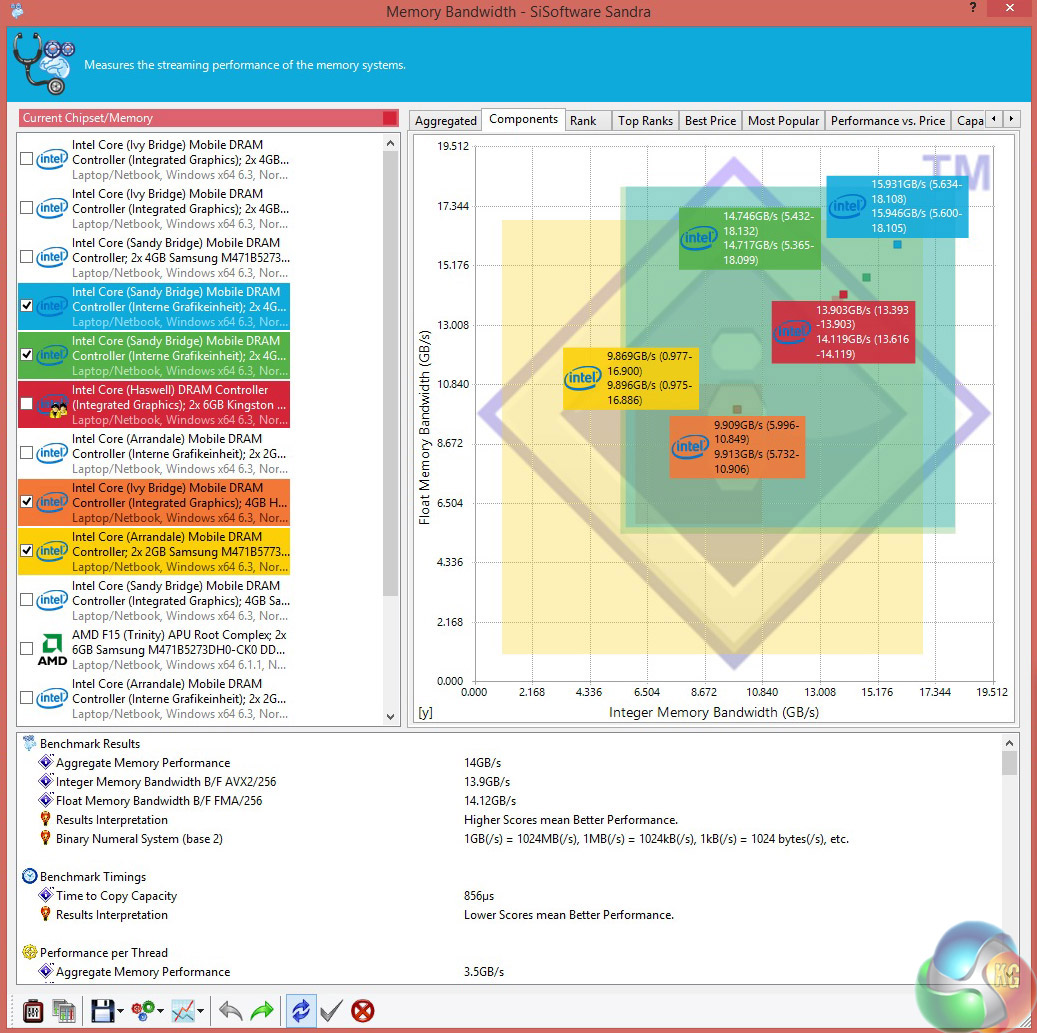The image size is (1037, 1033).
Task: Check the red Haswell 2x 6GB Kingston entry
Action: pyautogui.click(x=26, y=404)
